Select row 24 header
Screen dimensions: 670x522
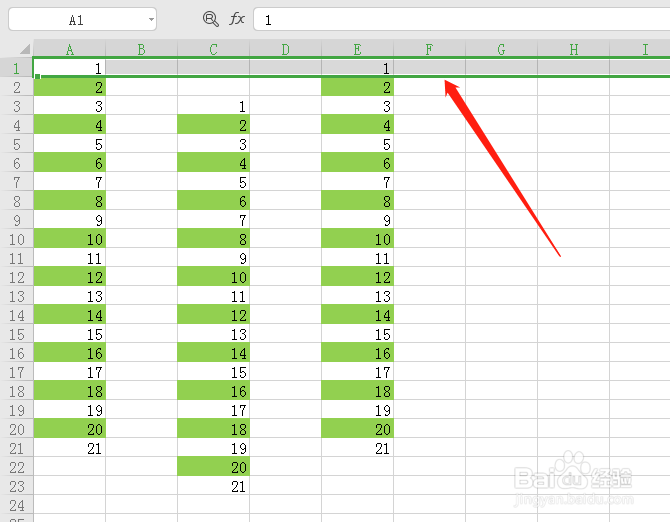17,505
